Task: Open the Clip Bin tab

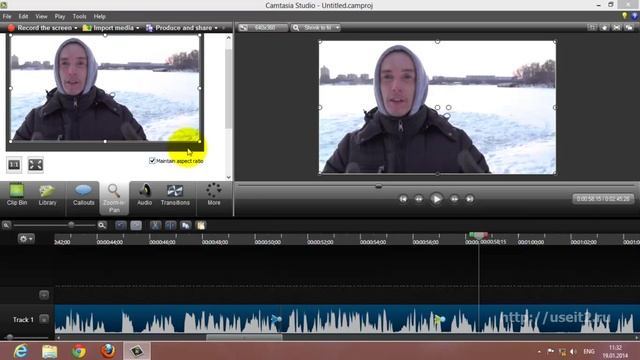Action: [17, 195]
